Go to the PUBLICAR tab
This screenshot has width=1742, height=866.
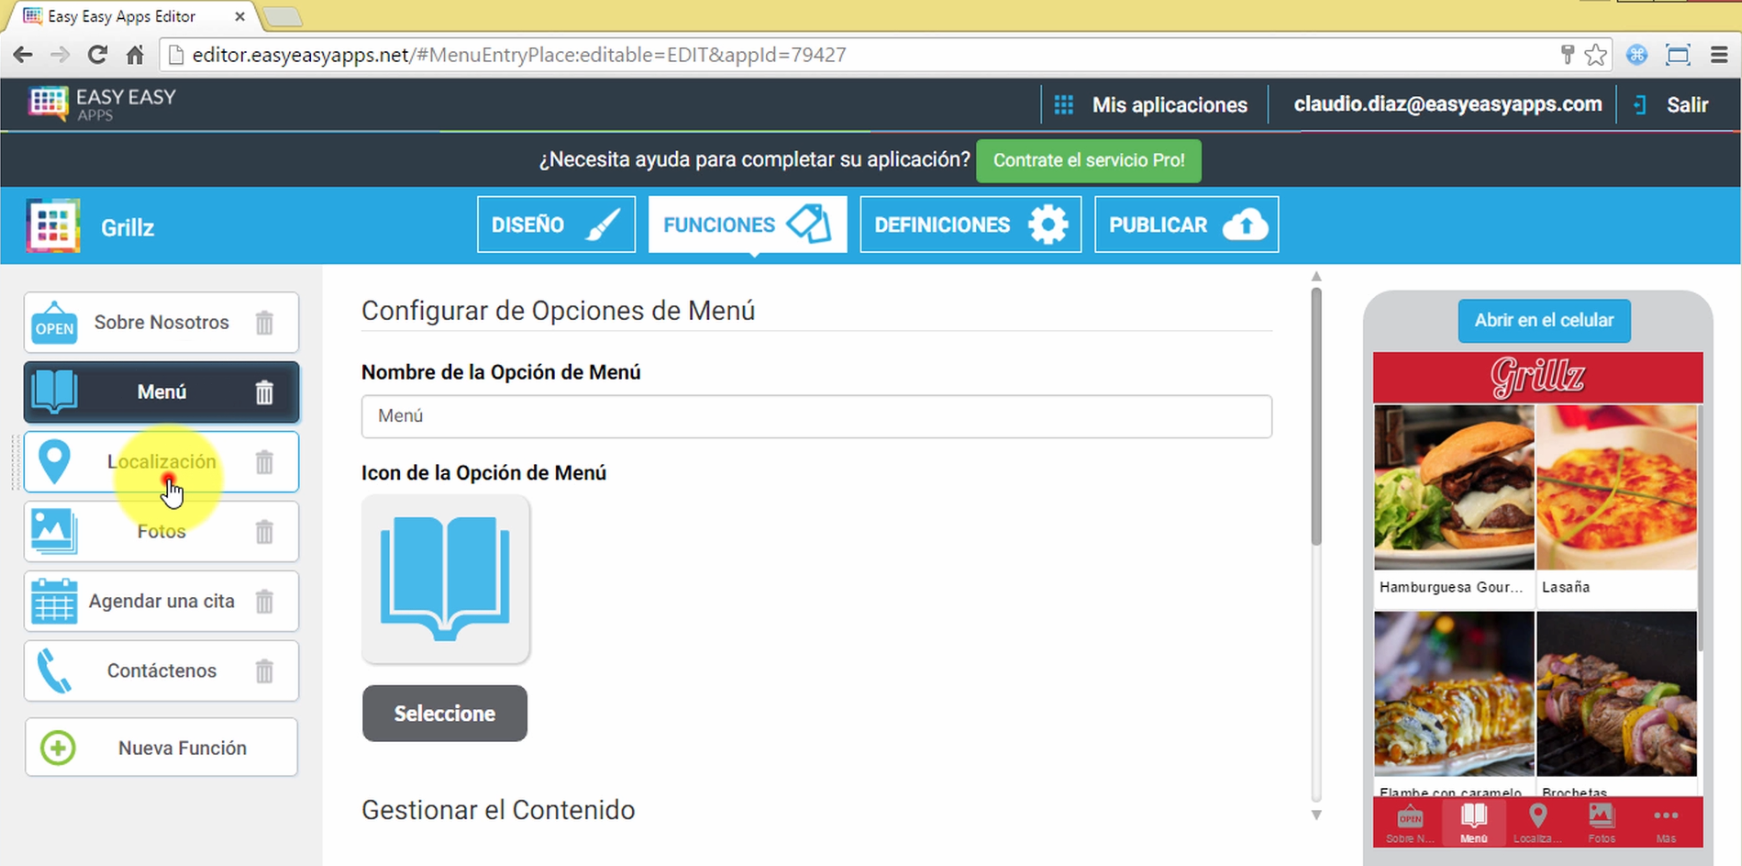tap(1186, 225)
